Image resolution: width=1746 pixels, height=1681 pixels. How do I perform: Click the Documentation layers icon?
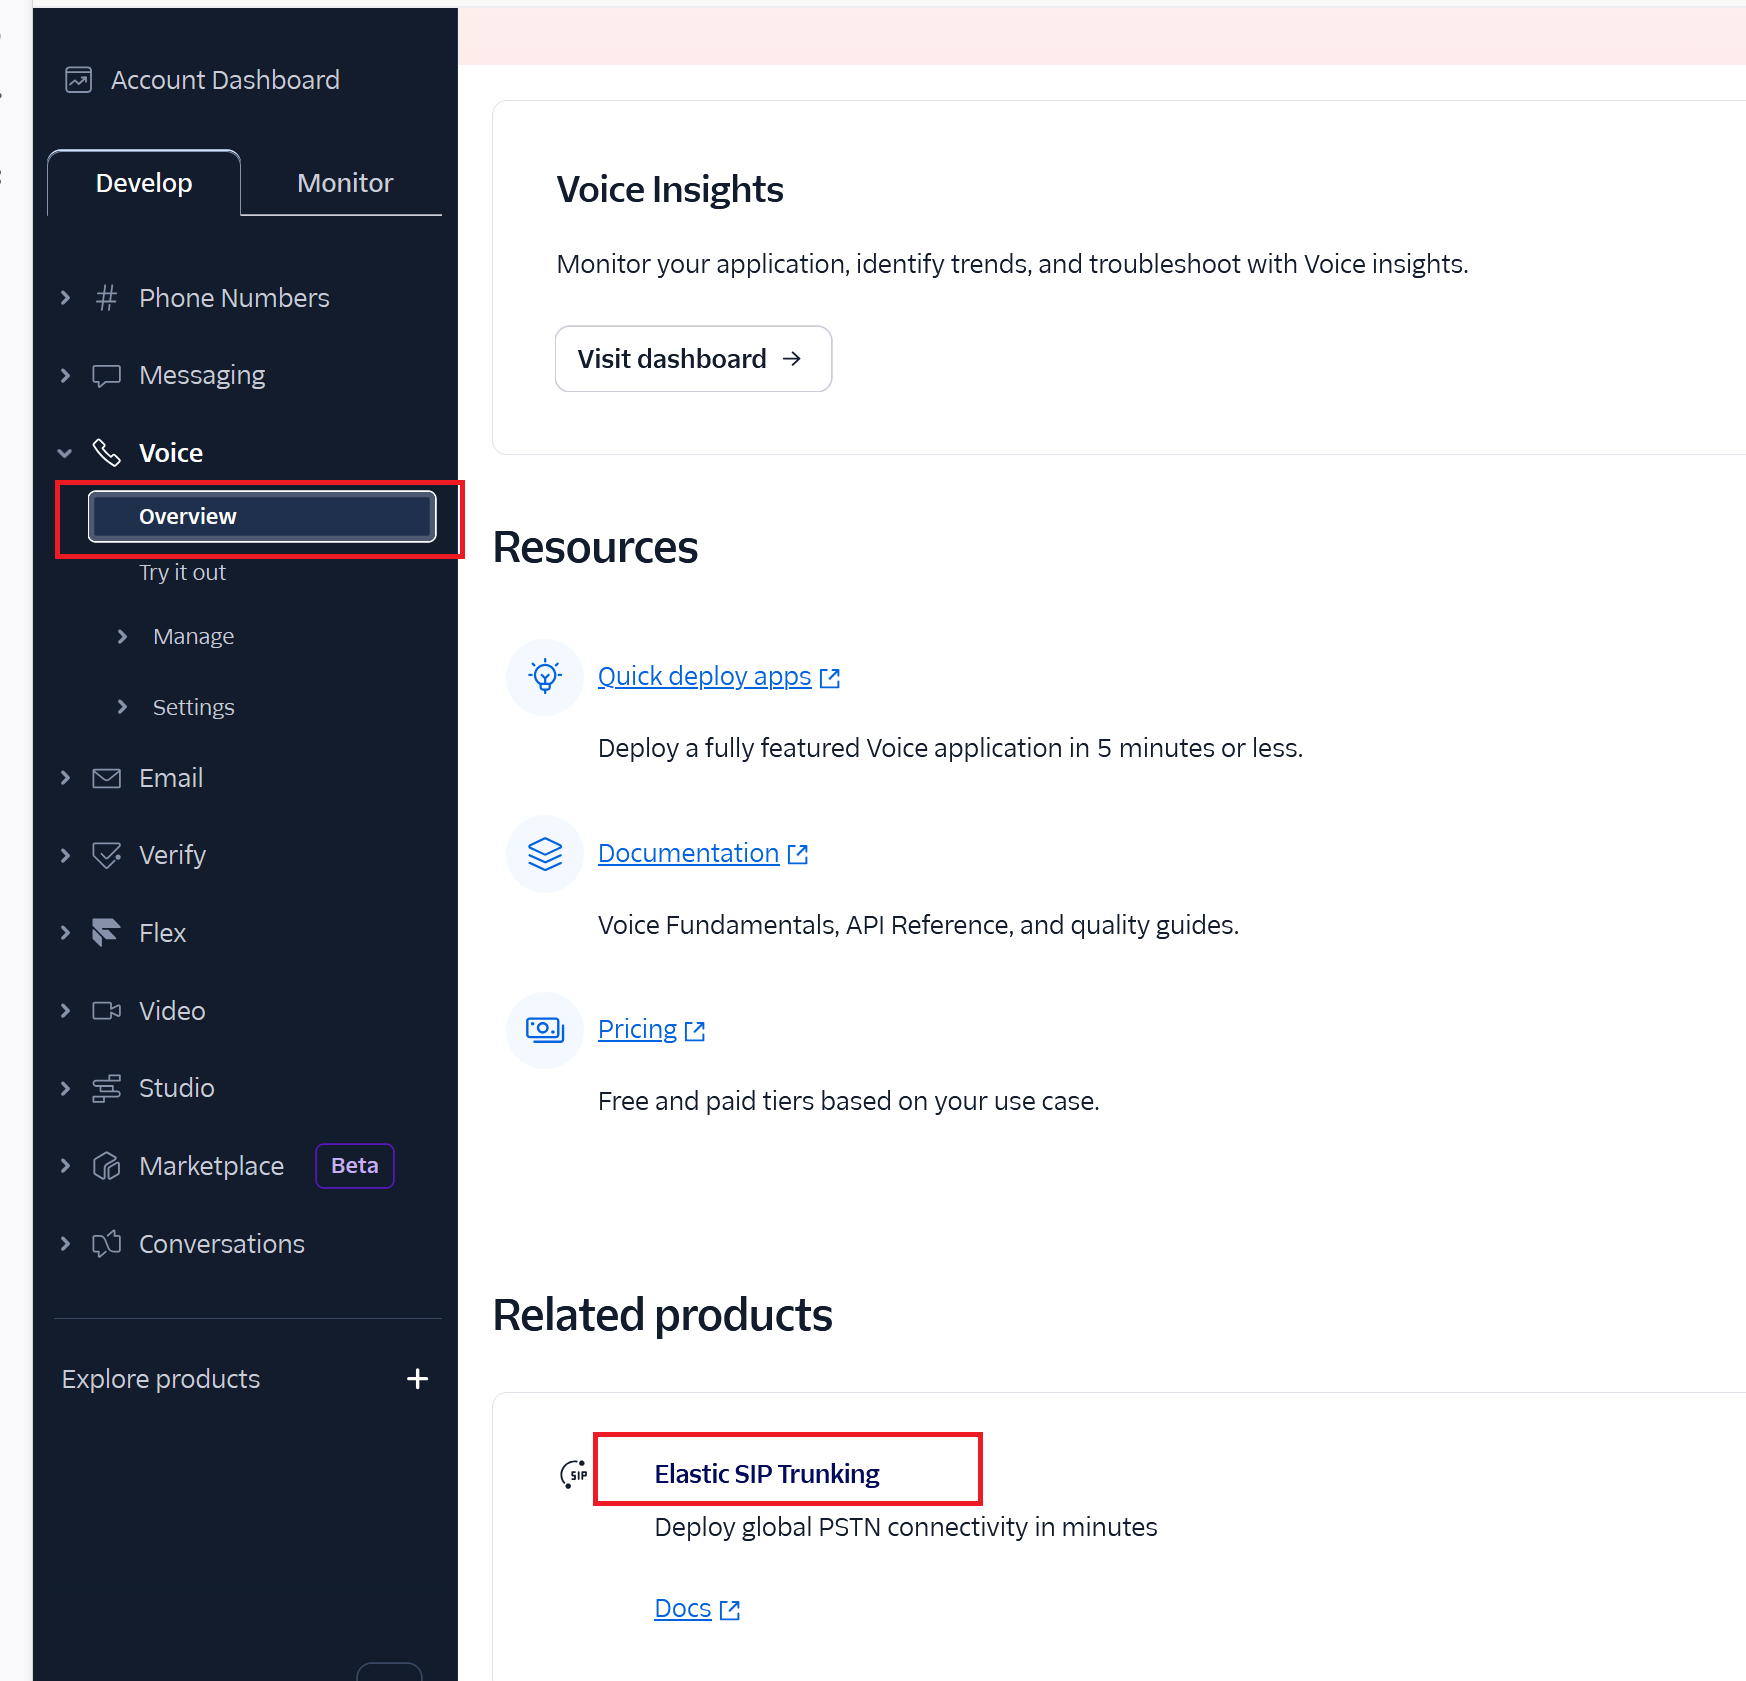coord(545,854)
